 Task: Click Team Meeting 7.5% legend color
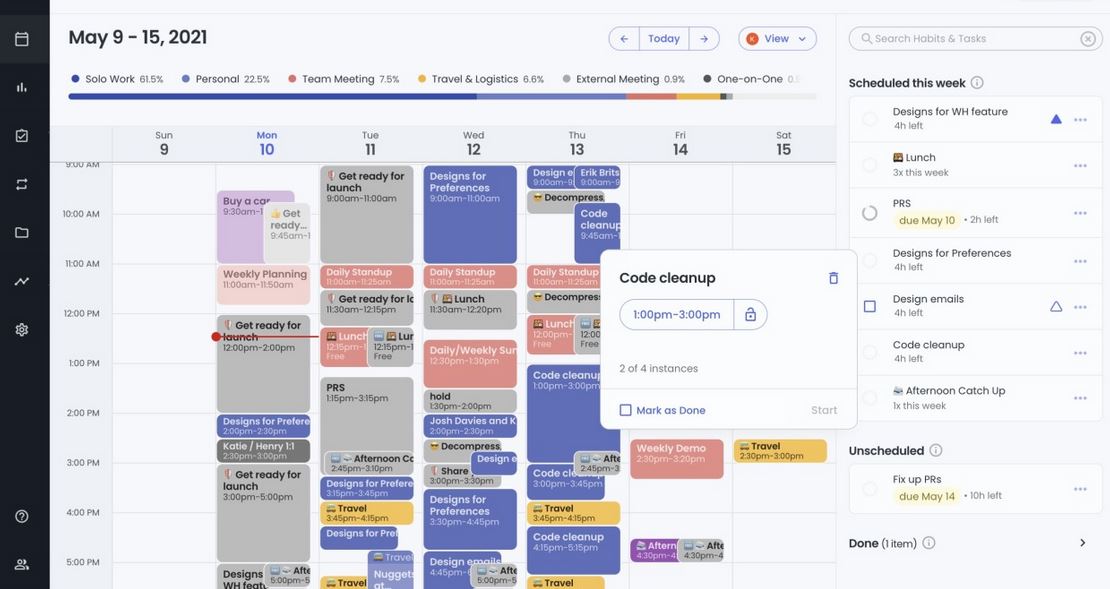(292, 79)
